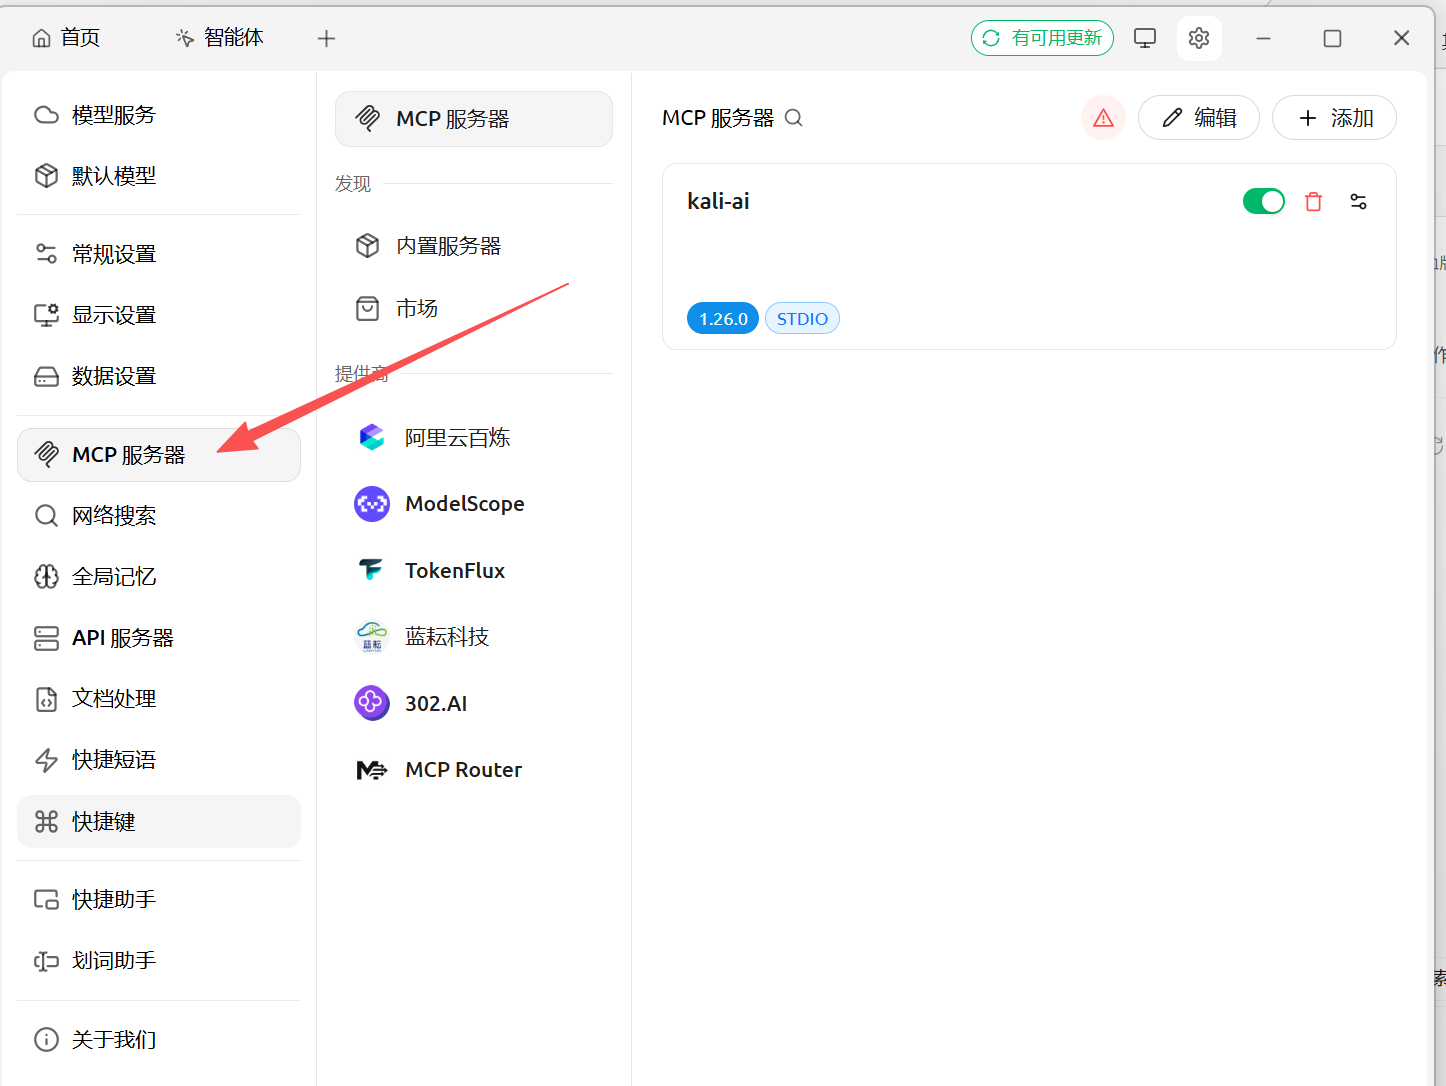
Task: Open 快捷短语 settings
Action: pyautogui.click(x=159, y=760)
